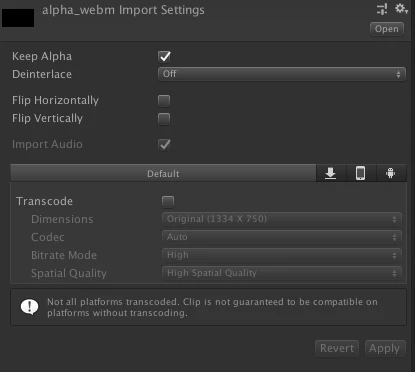Switch to the iOS phone platform tab
This screenshot has height=372, width=415.
(361, 173)
